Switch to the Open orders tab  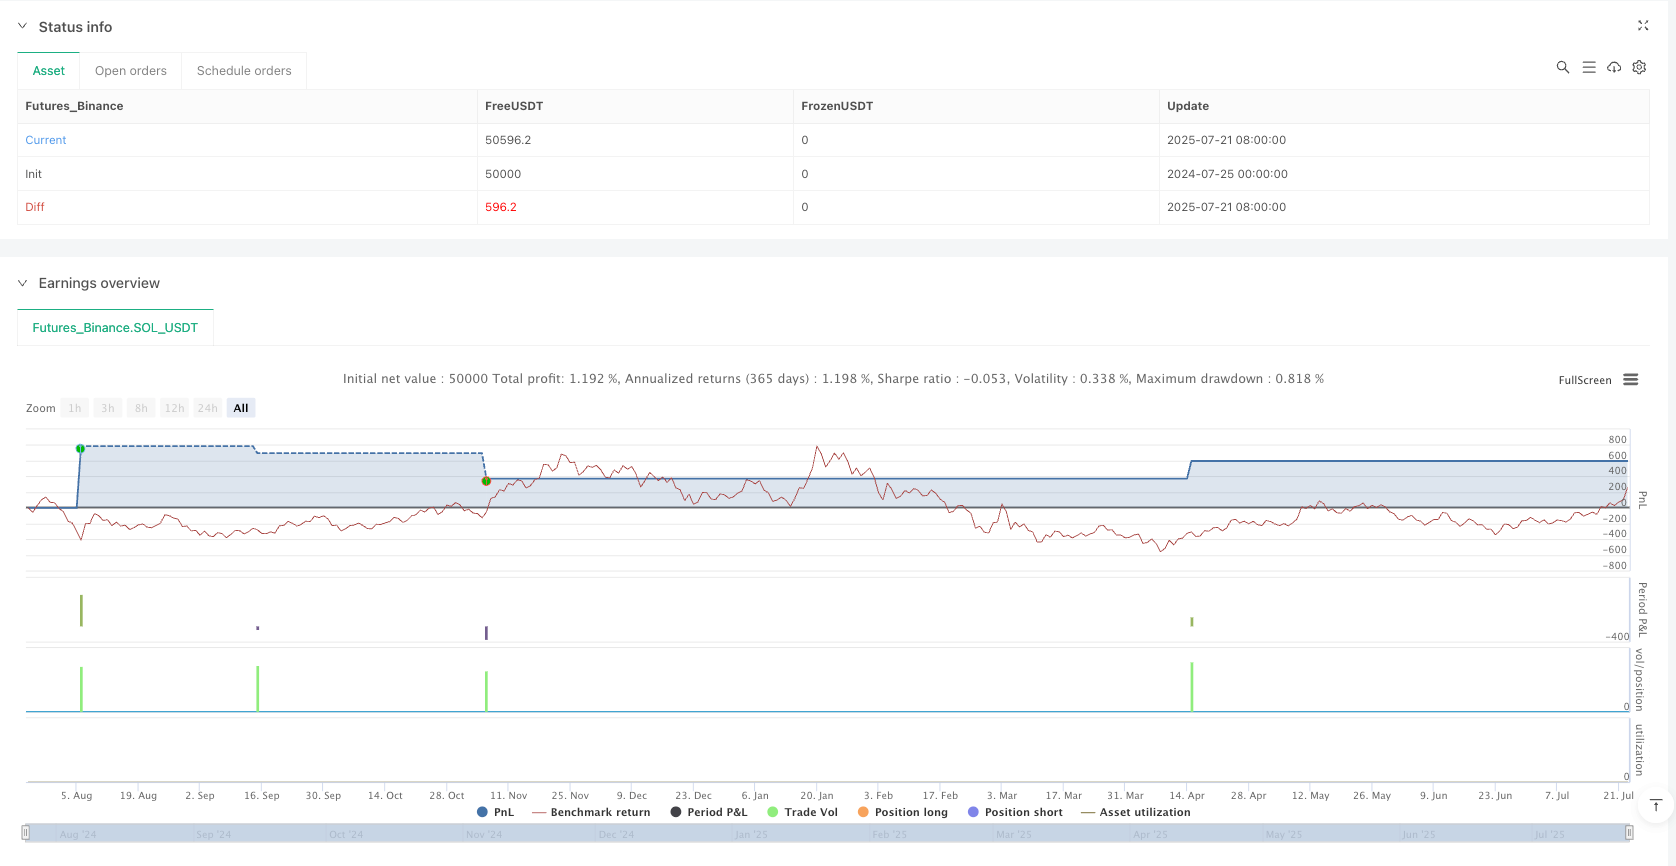pyautogui.click(x=131, y=71)
